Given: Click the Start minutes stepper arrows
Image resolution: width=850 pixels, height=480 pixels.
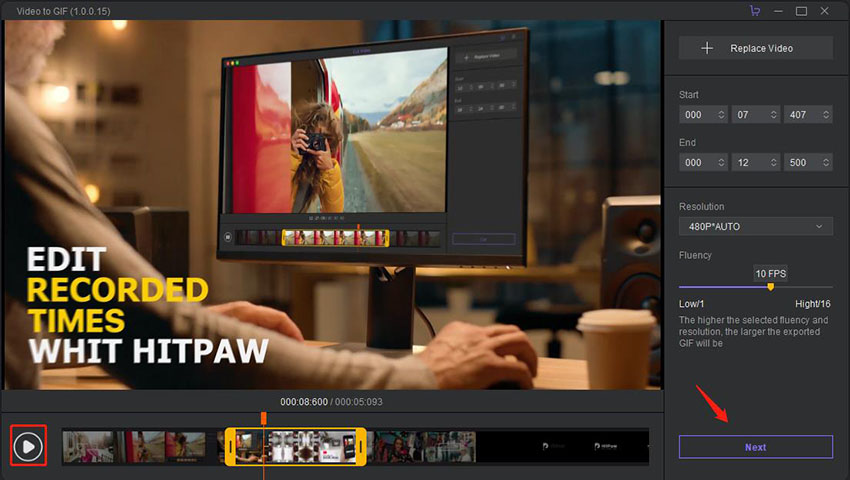Looking at the screenshot, I should (x=721, y=114).
